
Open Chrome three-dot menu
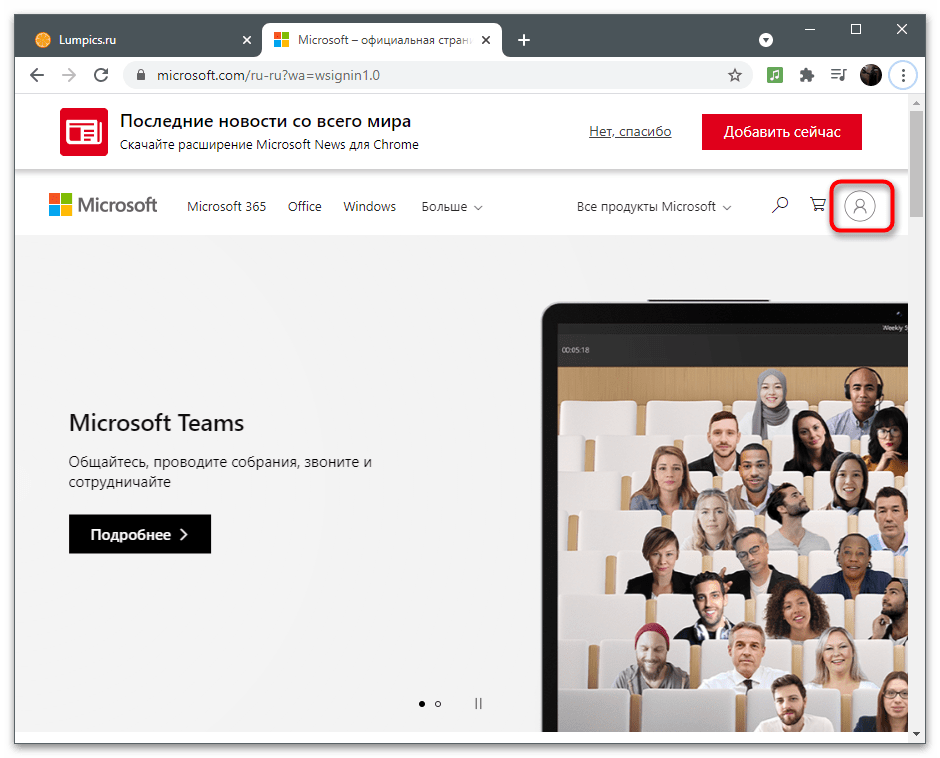coord(903,75)
